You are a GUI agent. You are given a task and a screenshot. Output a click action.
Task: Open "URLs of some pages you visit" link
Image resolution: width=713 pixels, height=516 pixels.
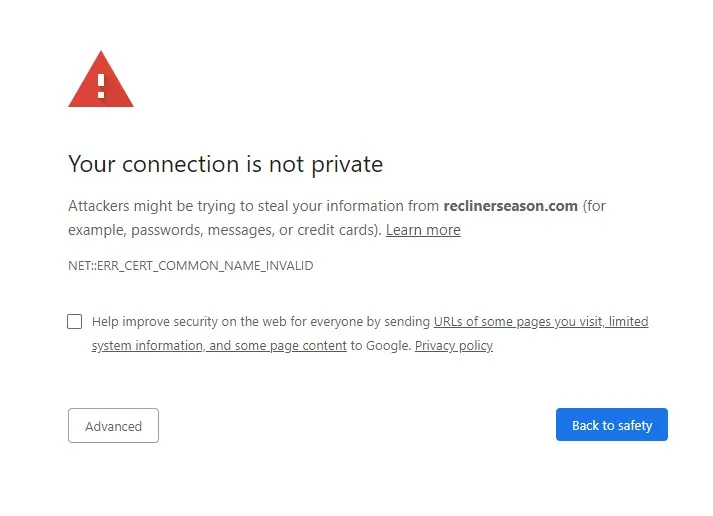point(518,321)
